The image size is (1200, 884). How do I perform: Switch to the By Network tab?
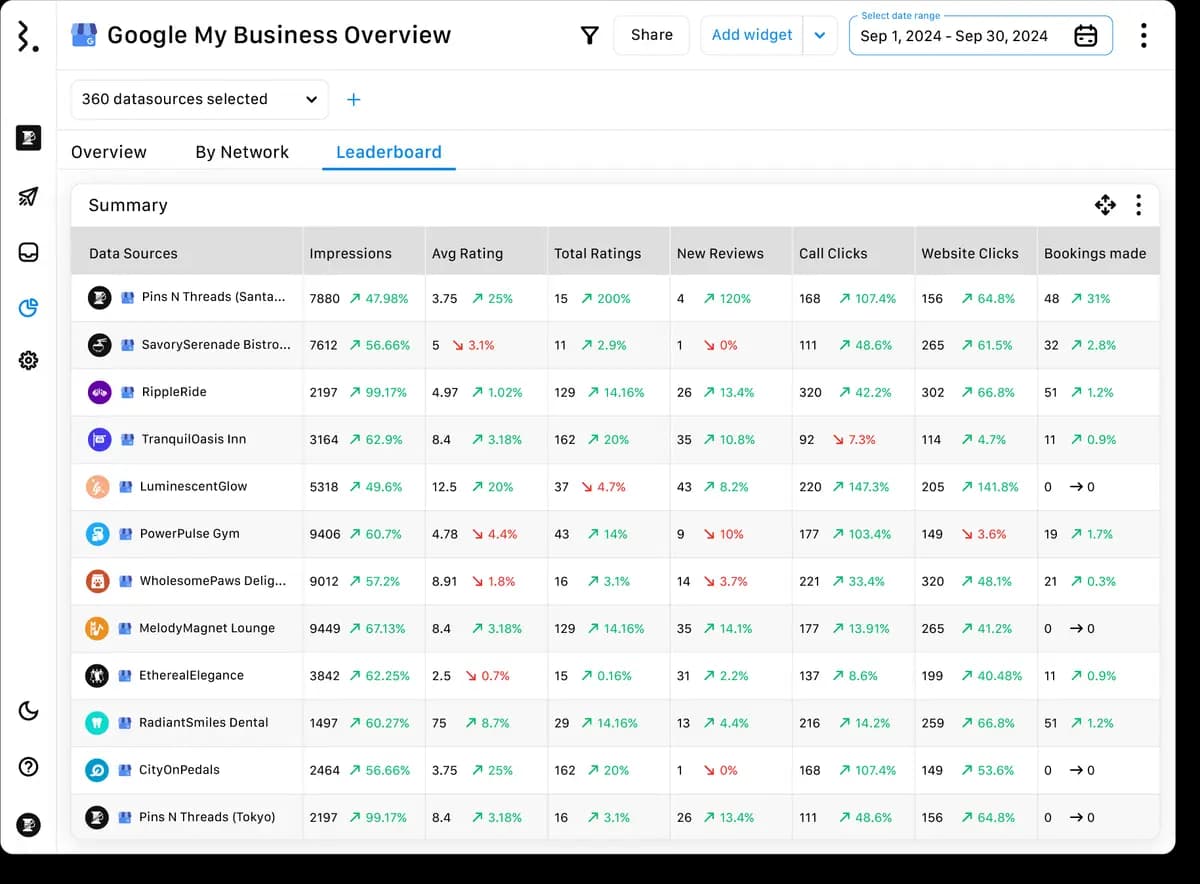point(242,152)
